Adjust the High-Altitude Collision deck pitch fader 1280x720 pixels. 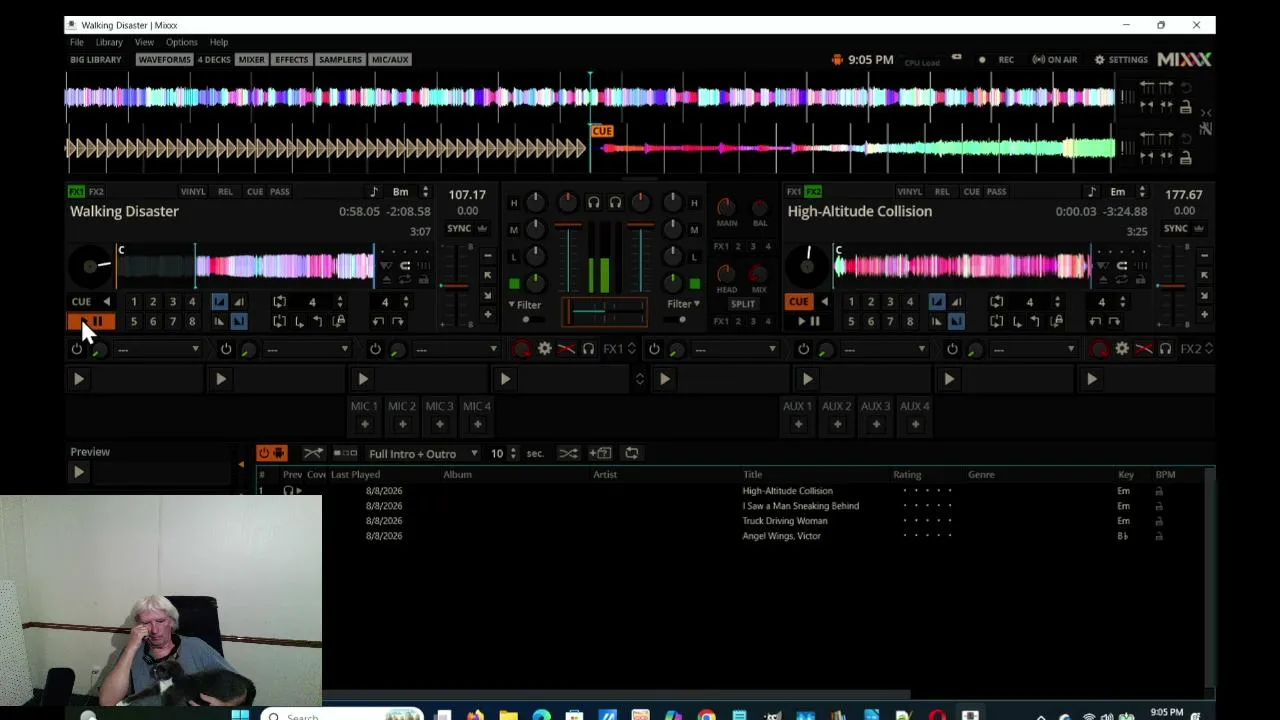[1172, 285]
